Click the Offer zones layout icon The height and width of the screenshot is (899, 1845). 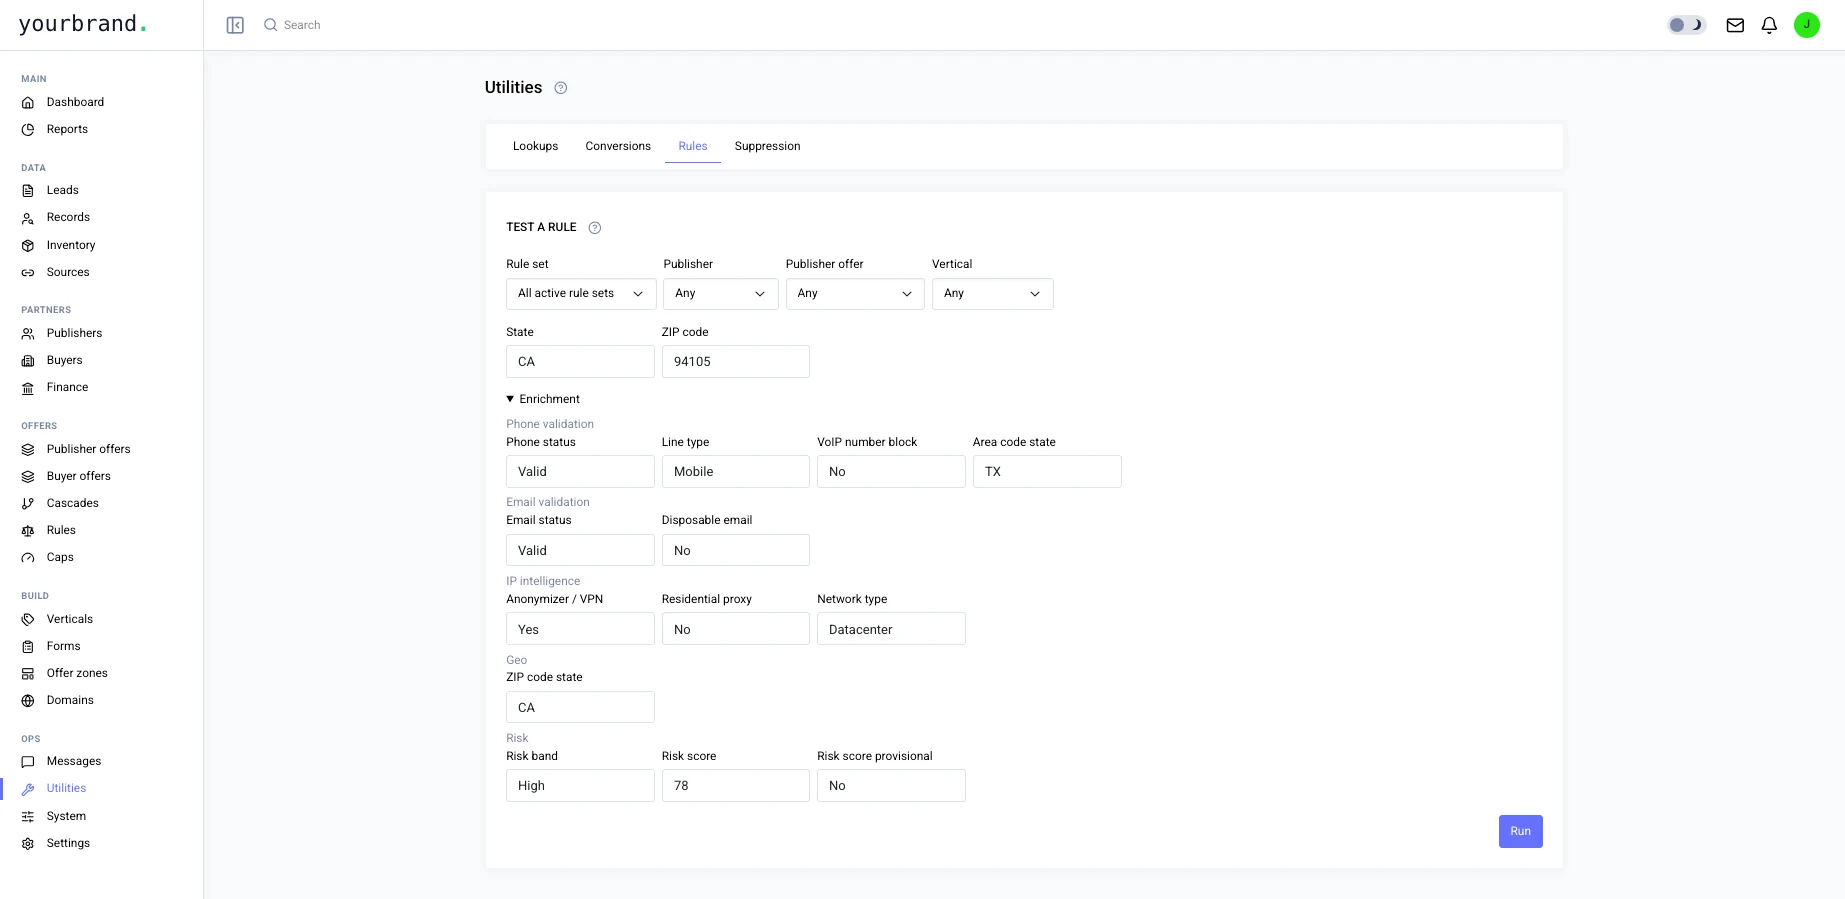[x=28, y=674]
